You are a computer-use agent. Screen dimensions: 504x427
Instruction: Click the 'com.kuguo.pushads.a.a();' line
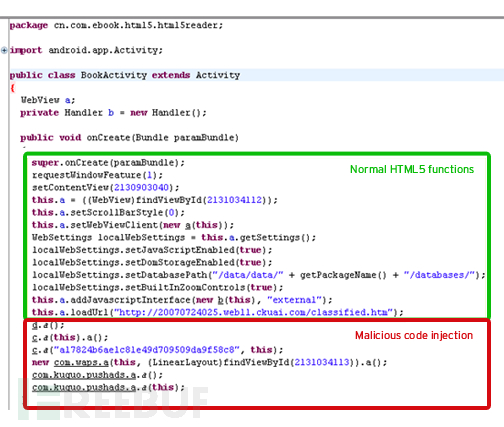tap(97, 375)
